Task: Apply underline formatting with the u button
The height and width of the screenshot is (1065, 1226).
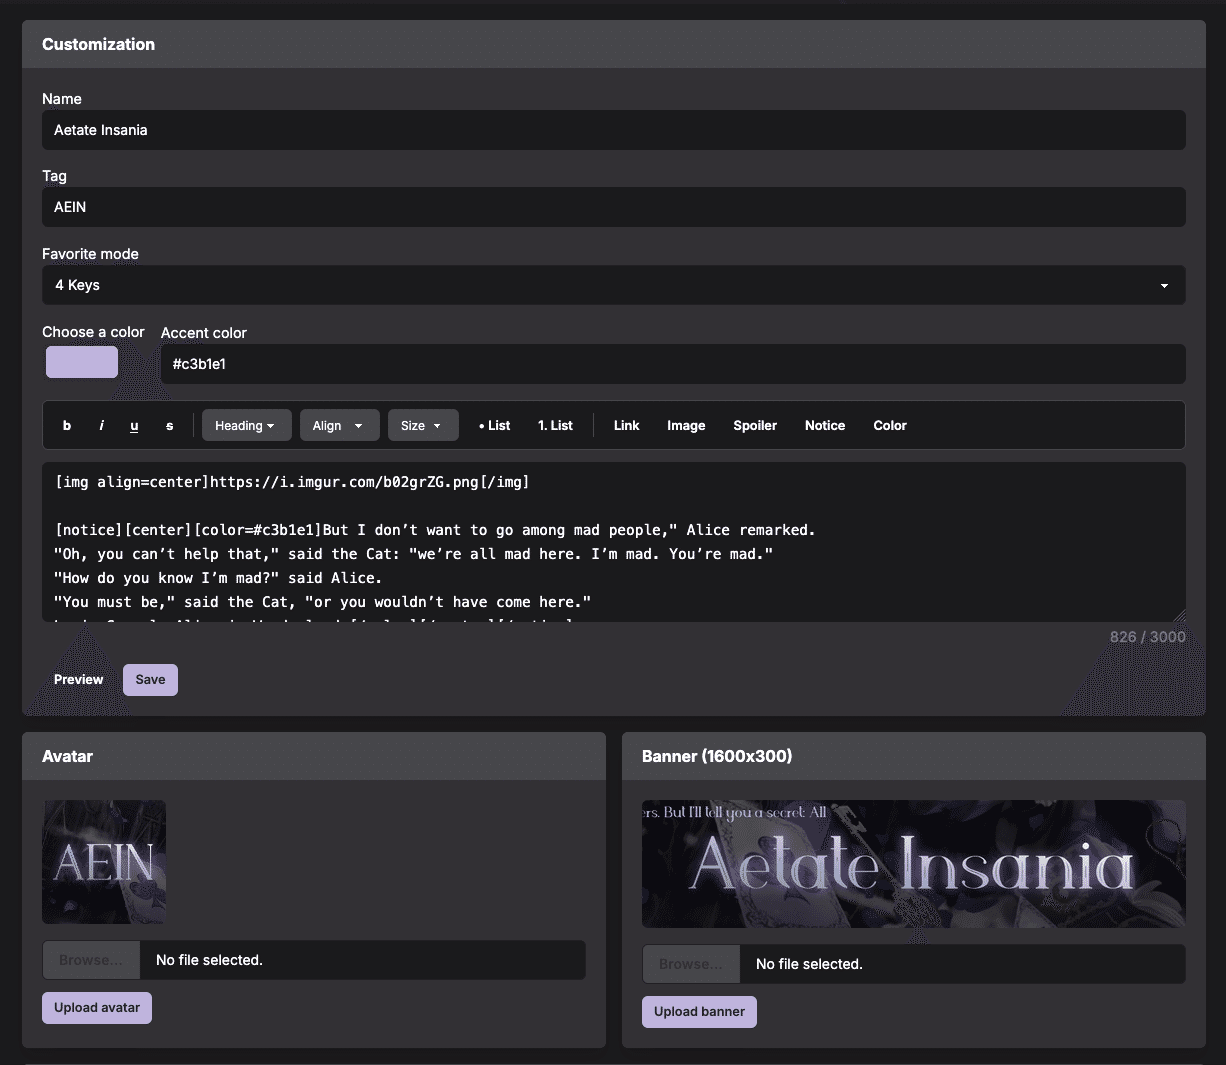Action: [134, 425]
